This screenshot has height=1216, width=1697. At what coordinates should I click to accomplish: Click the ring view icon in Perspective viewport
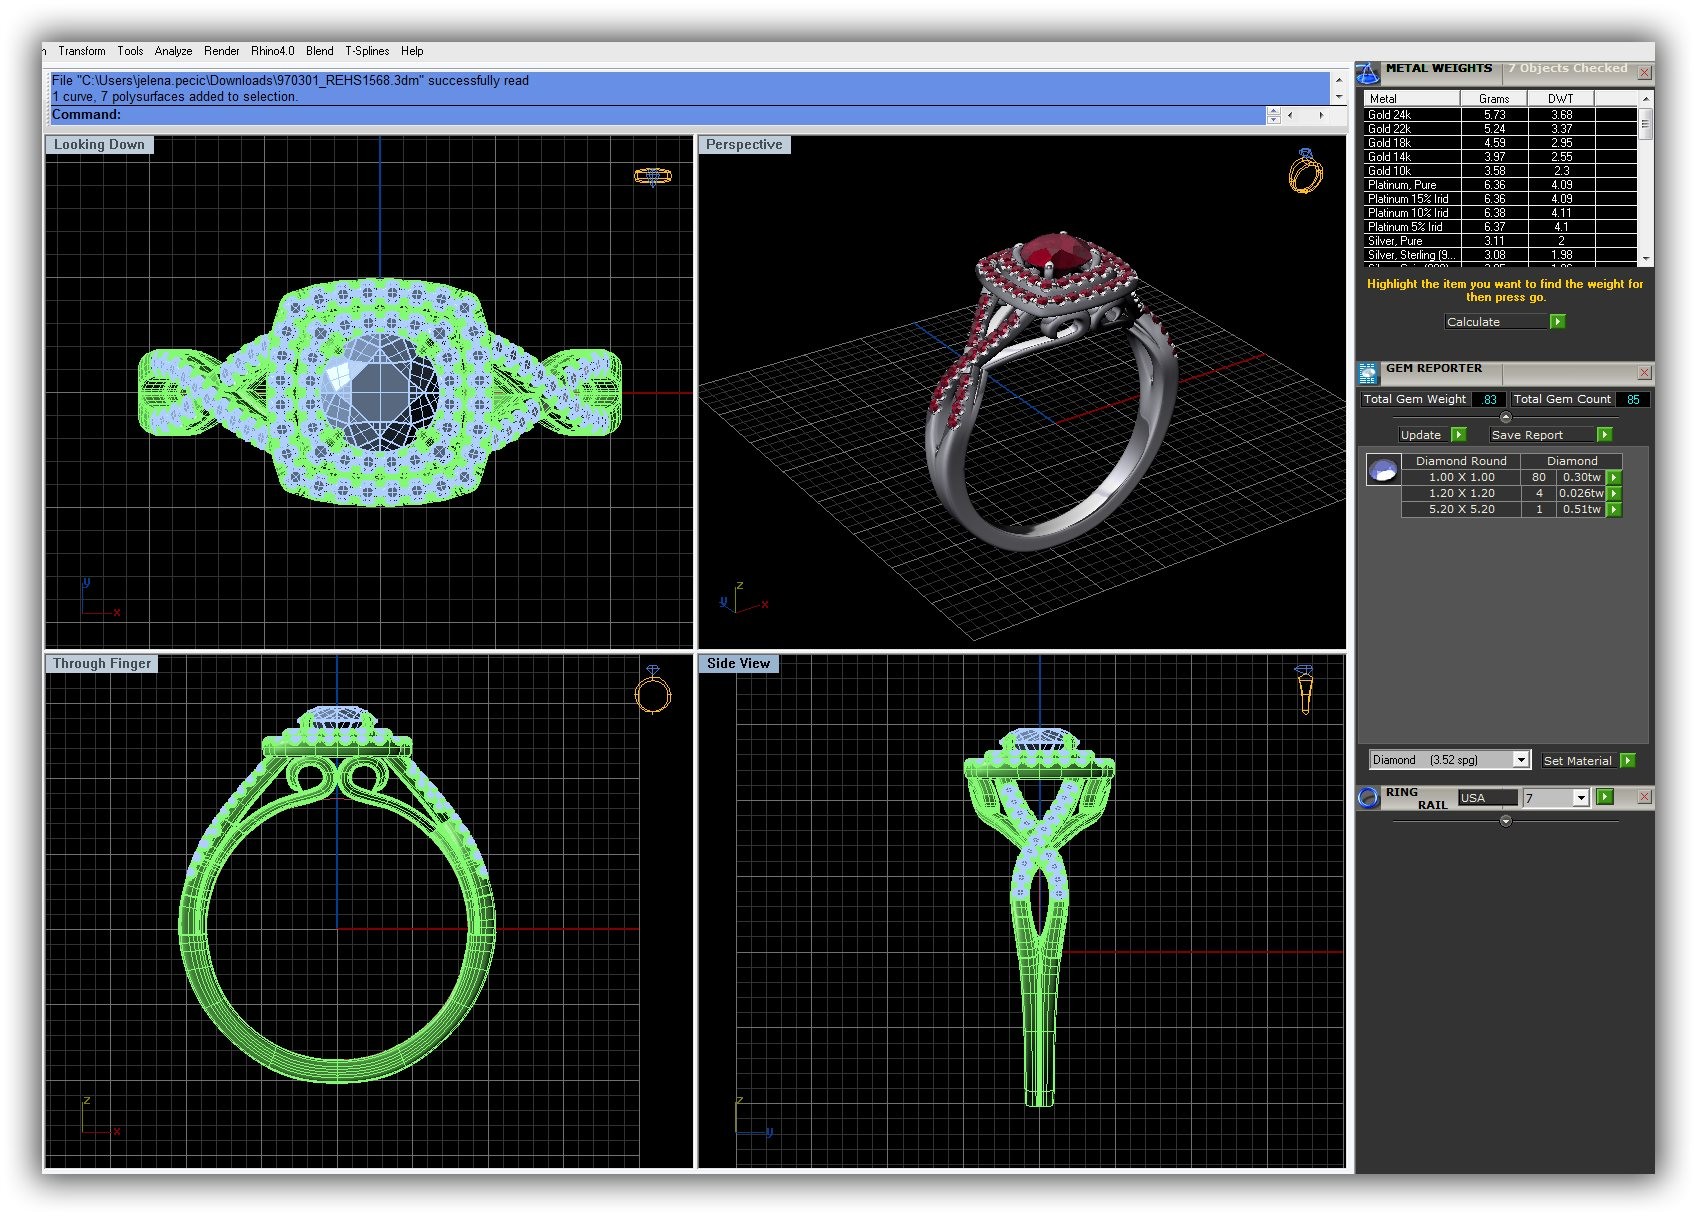tap(1305, 171)
